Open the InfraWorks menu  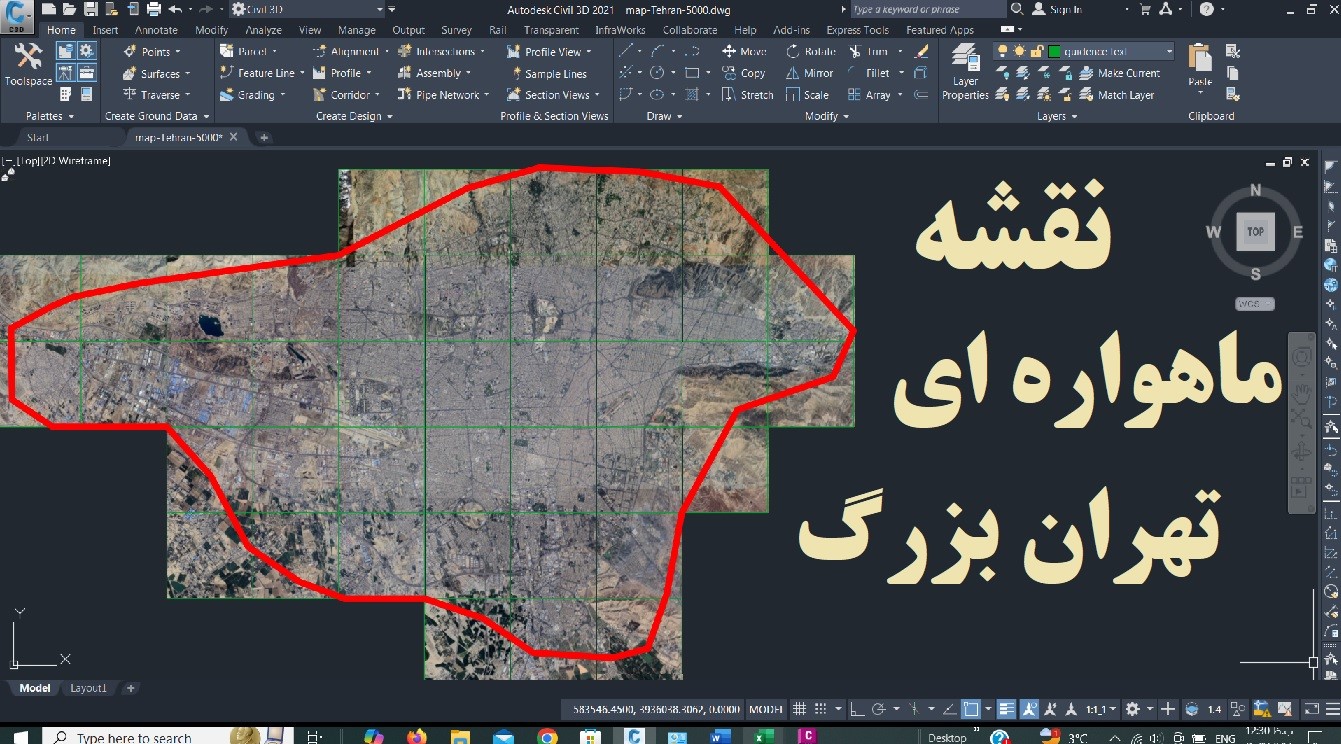[x=620, y=29]
